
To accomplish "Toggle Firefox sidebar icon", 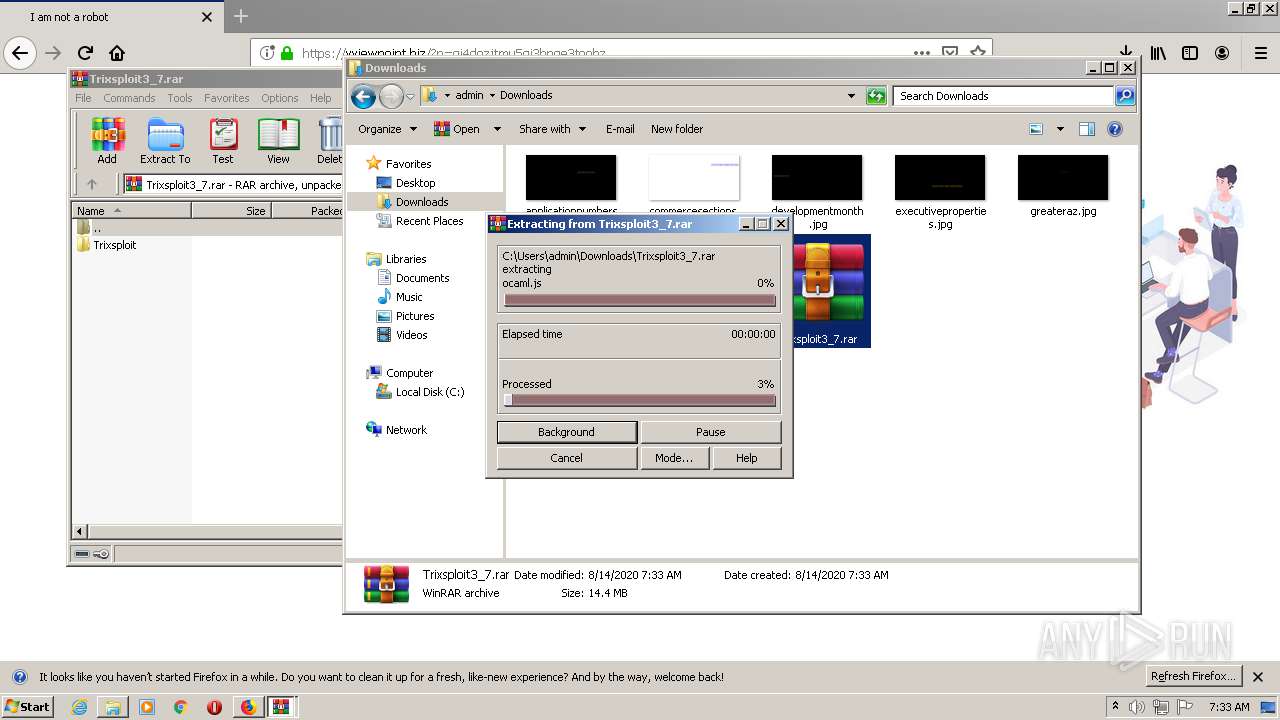I will (x=1190, y=53).
